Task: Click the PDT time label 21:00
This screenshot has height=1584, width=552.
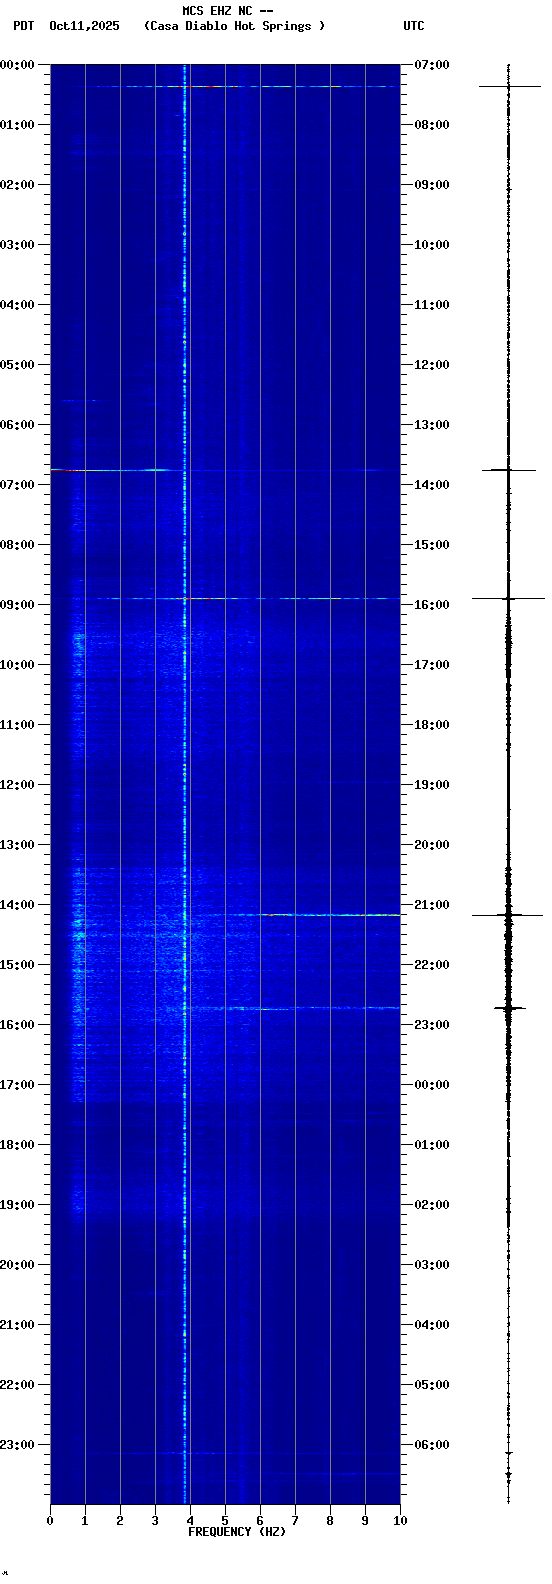Action: click(x=18, y=1325)
